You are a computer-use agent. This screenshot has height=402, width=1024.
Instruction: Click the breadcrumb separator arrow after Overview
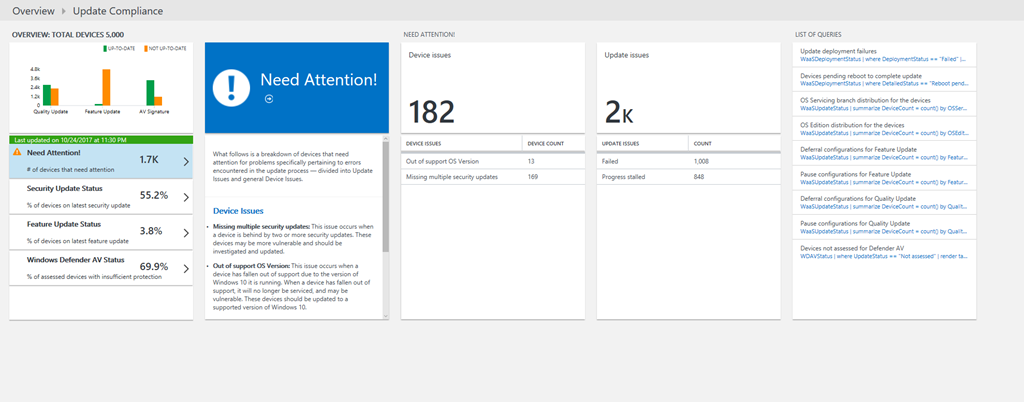coord(64,11)
